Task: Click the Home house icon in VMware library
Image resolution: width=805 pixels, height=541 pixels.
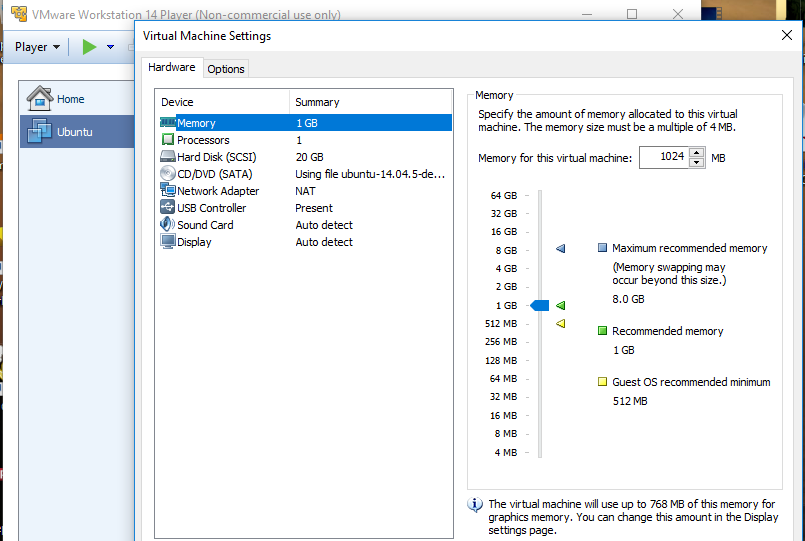Action: point(40,99)
